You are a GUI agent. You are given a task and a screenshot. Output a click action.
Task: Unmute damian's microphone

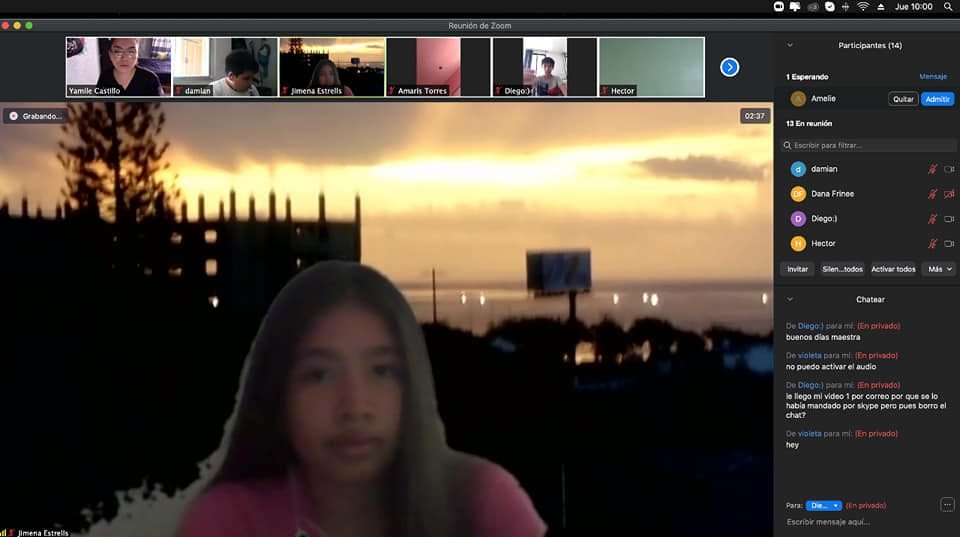(932, 169)
